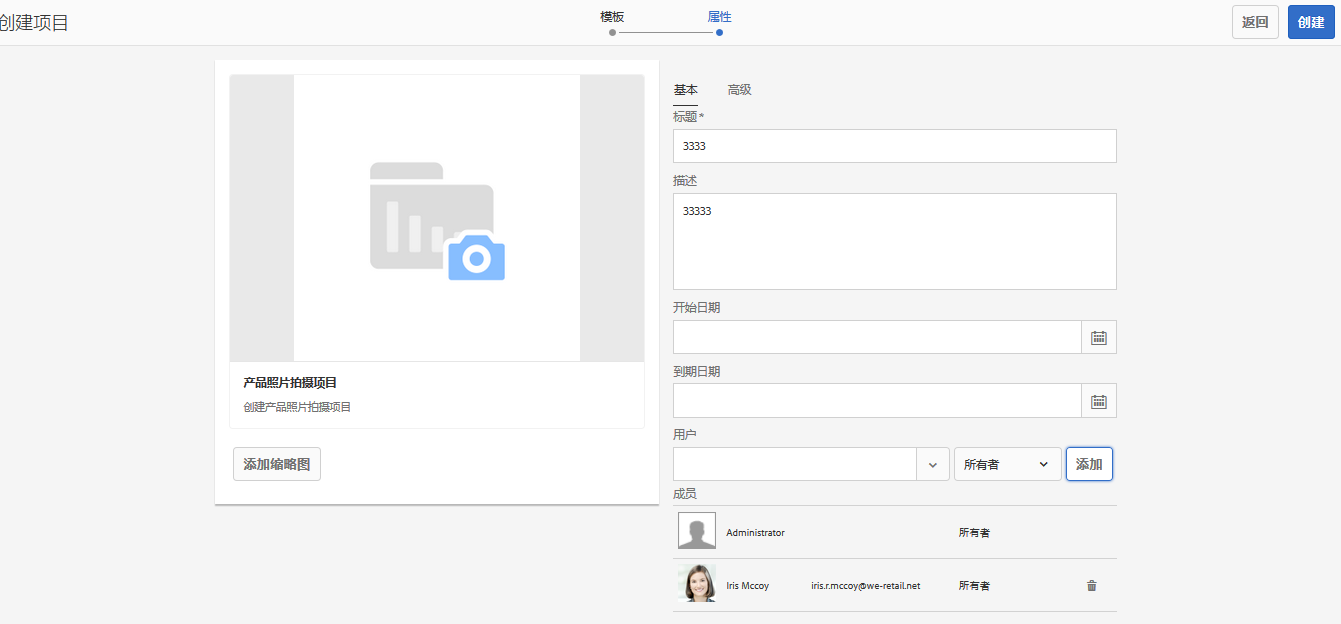Click Iris Mccoy's profile photo
Image resolution: width=1341 pixels, height=624 pixels.
(x=697, y=583)
